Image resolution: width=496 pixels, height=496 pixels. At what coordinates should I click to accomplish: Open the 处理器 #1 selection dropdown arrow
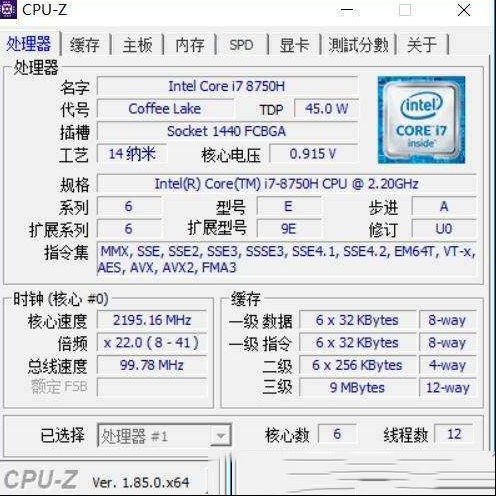[x=221, y=435]
